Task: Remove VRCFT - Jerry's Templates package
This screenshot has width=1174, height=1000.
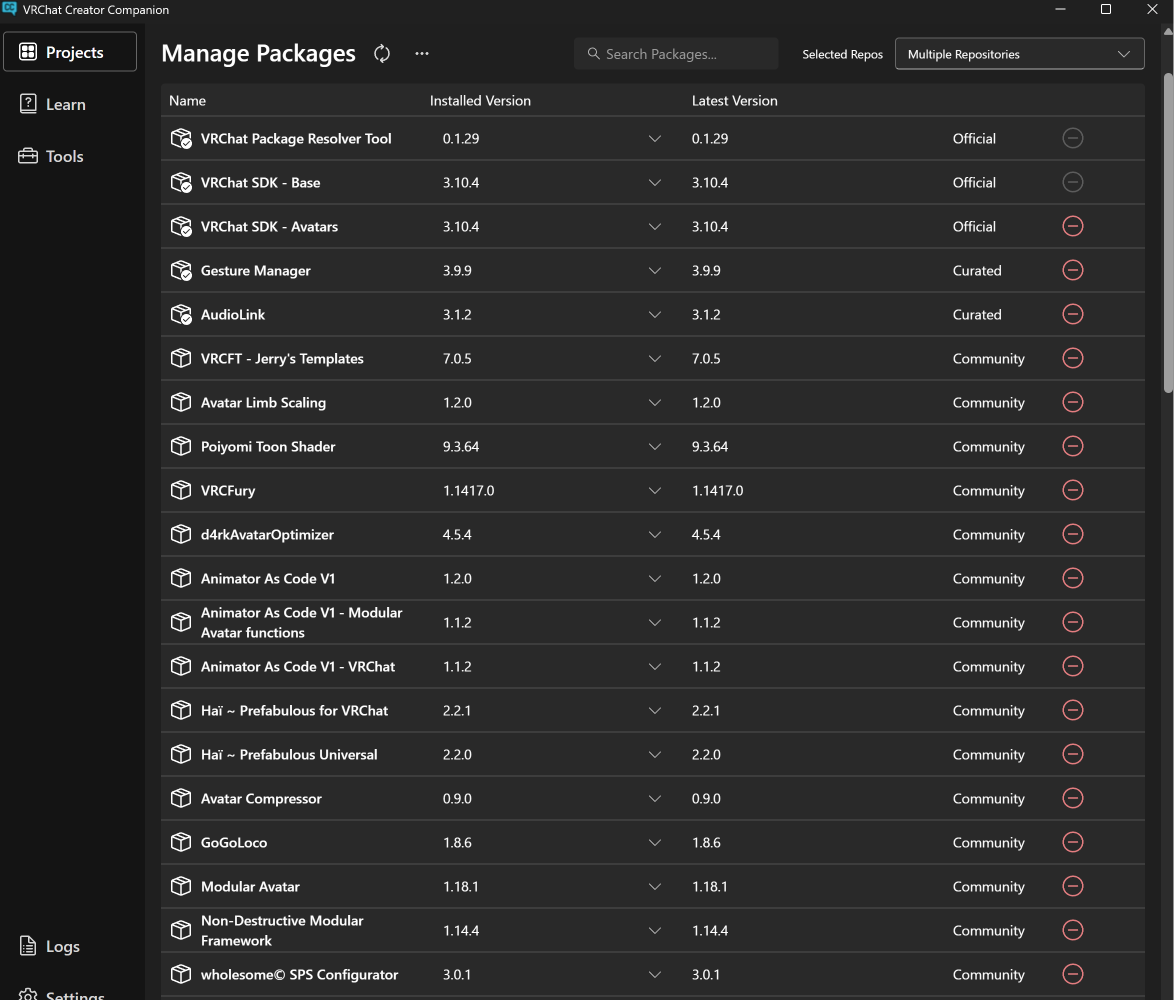Action: click(1073, 359)
